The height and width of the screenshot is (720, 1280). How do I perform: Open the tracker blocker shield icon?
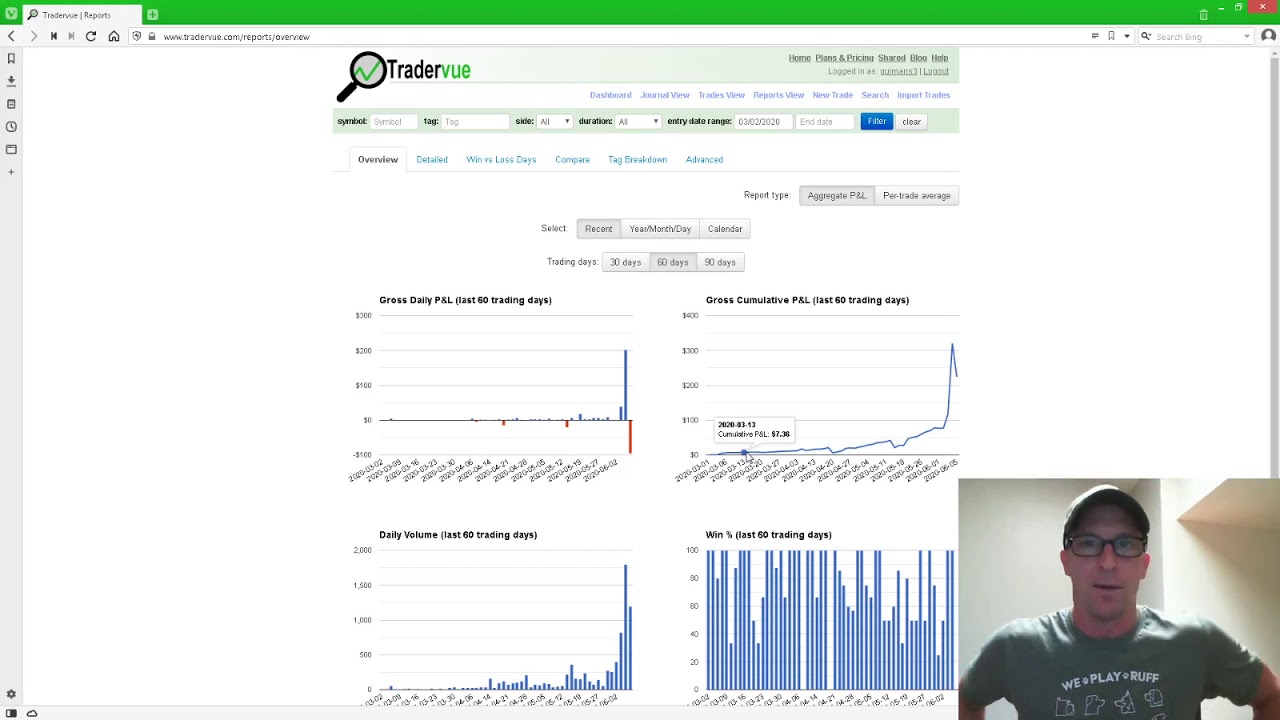(137, 36)
